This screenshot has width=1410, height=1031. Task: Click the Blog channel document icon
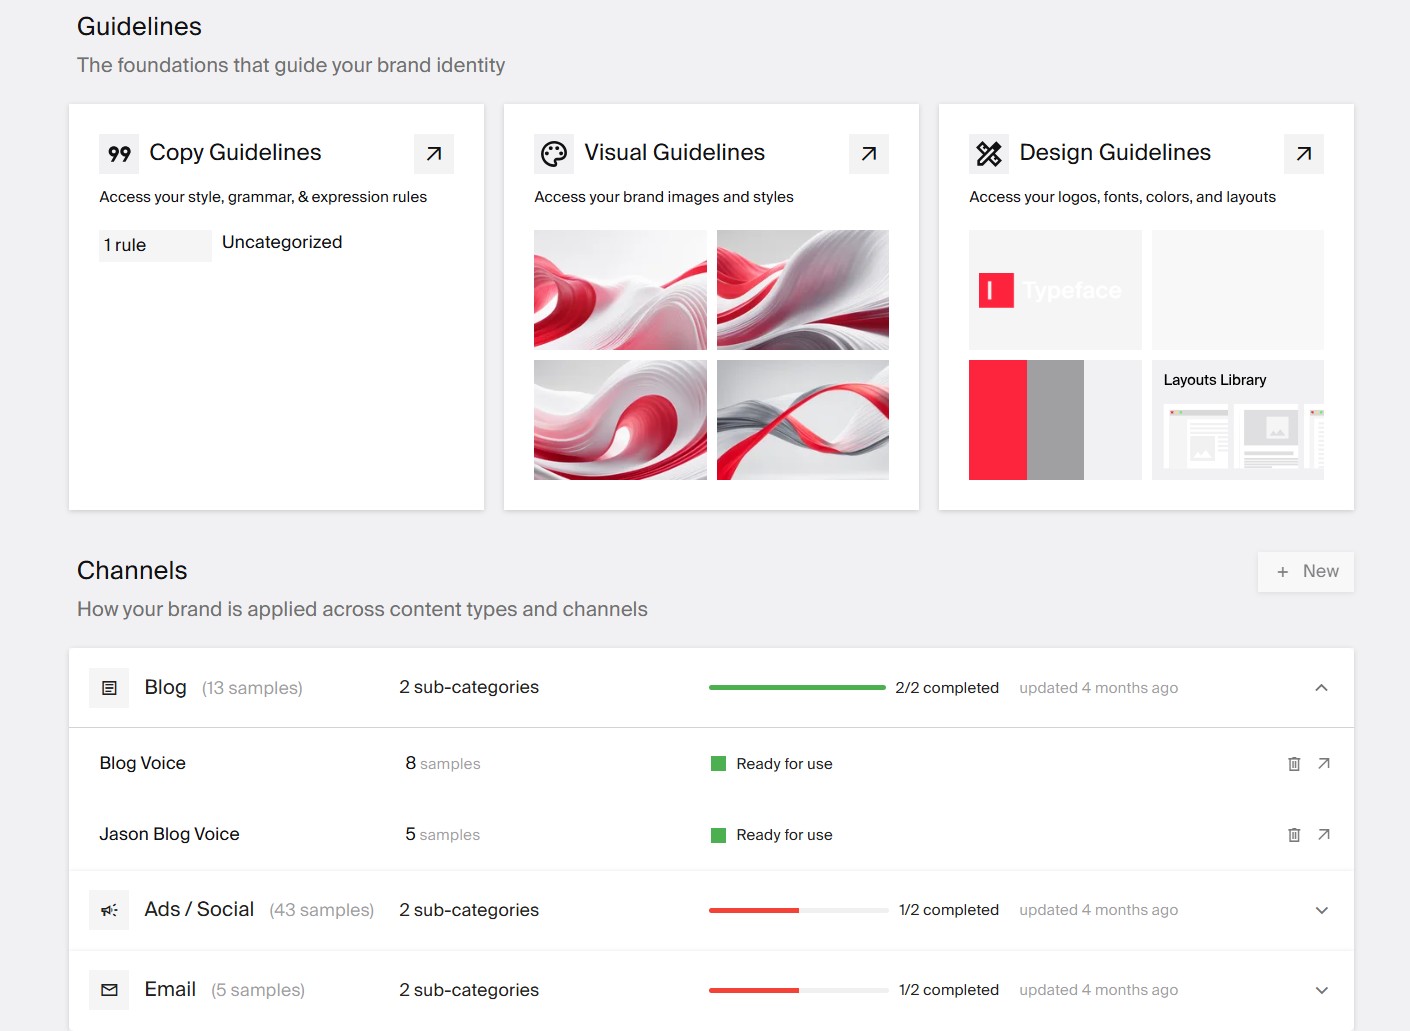click(109, 688)
